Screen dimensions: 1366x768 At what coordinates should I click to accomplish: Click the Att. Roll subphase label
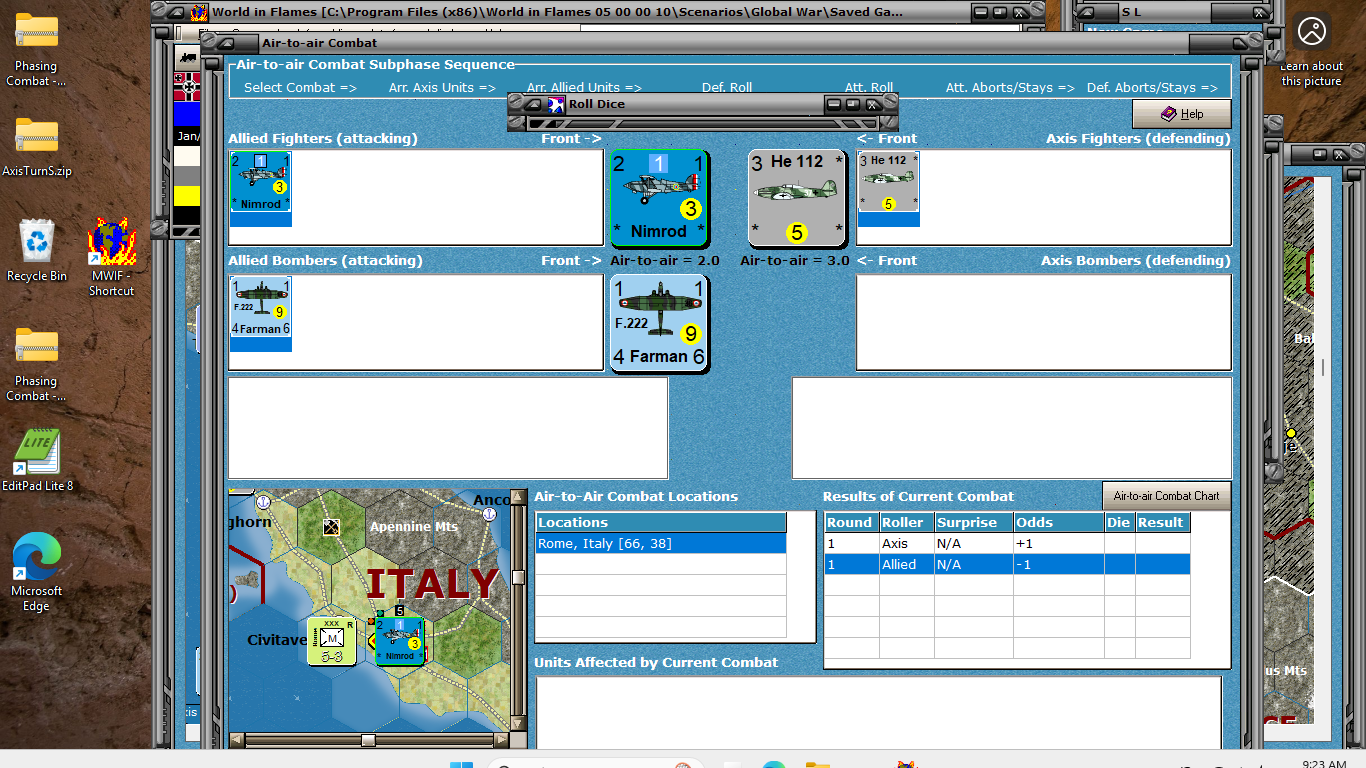tap(869, 87)
